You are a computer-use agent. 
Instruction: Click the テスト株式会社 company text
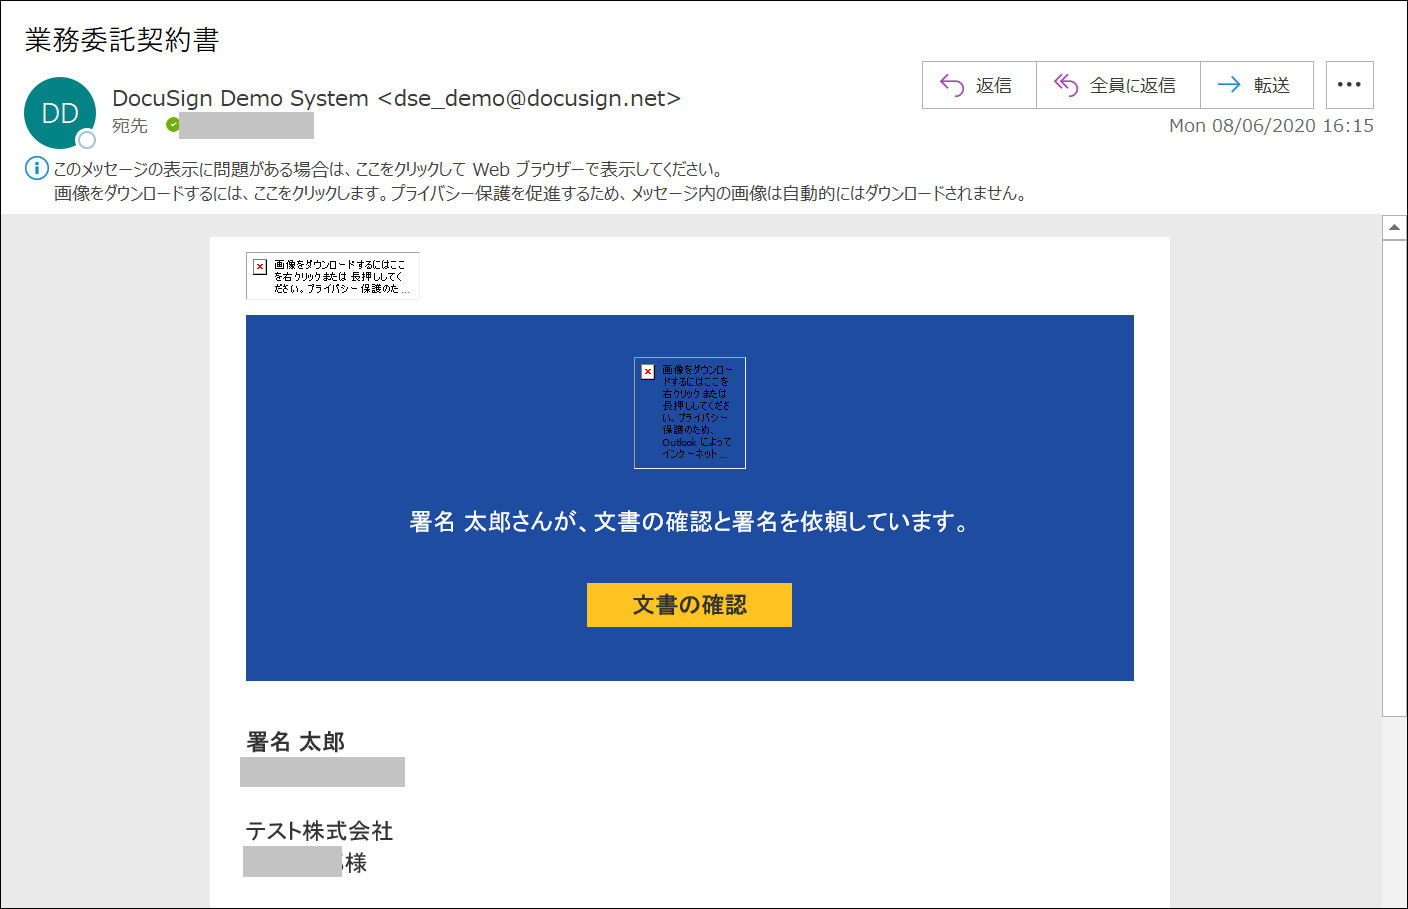(320, 831)
